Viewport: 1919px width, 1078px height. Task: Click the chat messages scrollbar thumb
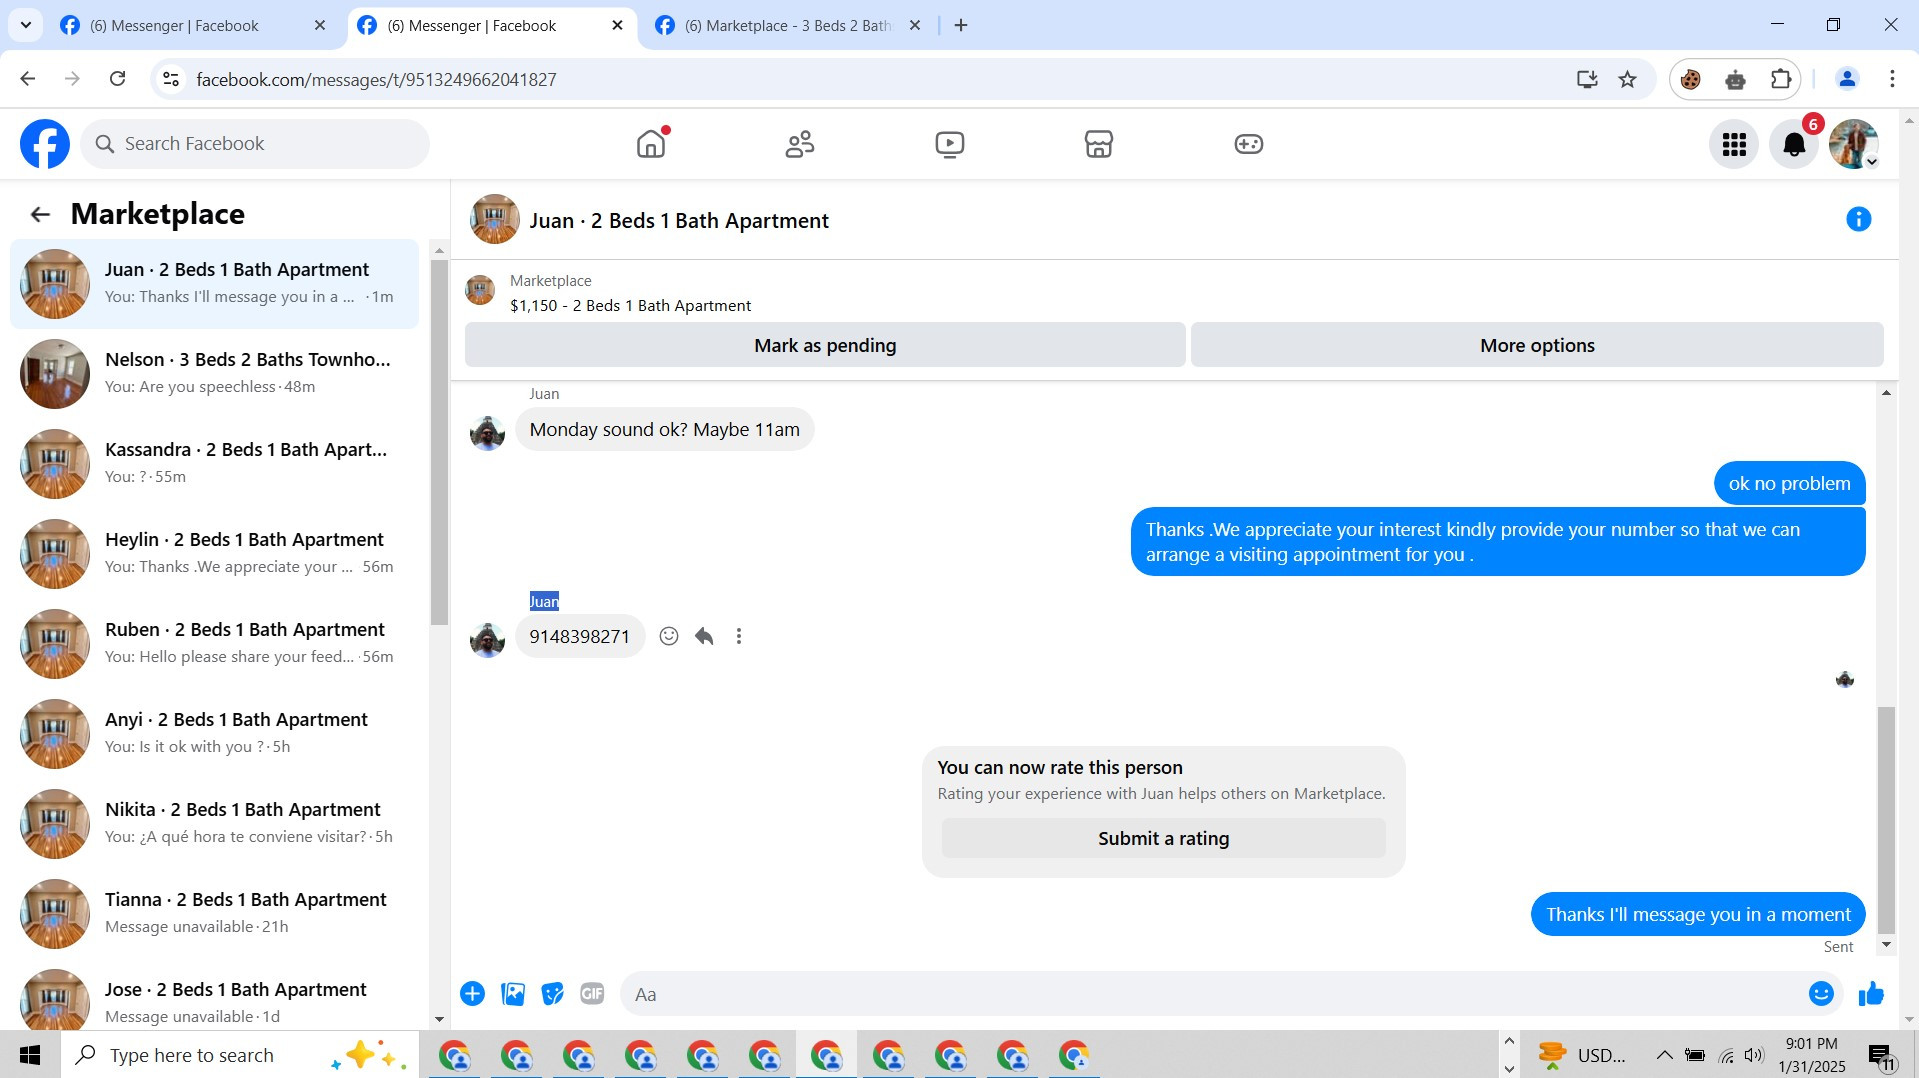pyautogui.click(x=1886, y=819)
